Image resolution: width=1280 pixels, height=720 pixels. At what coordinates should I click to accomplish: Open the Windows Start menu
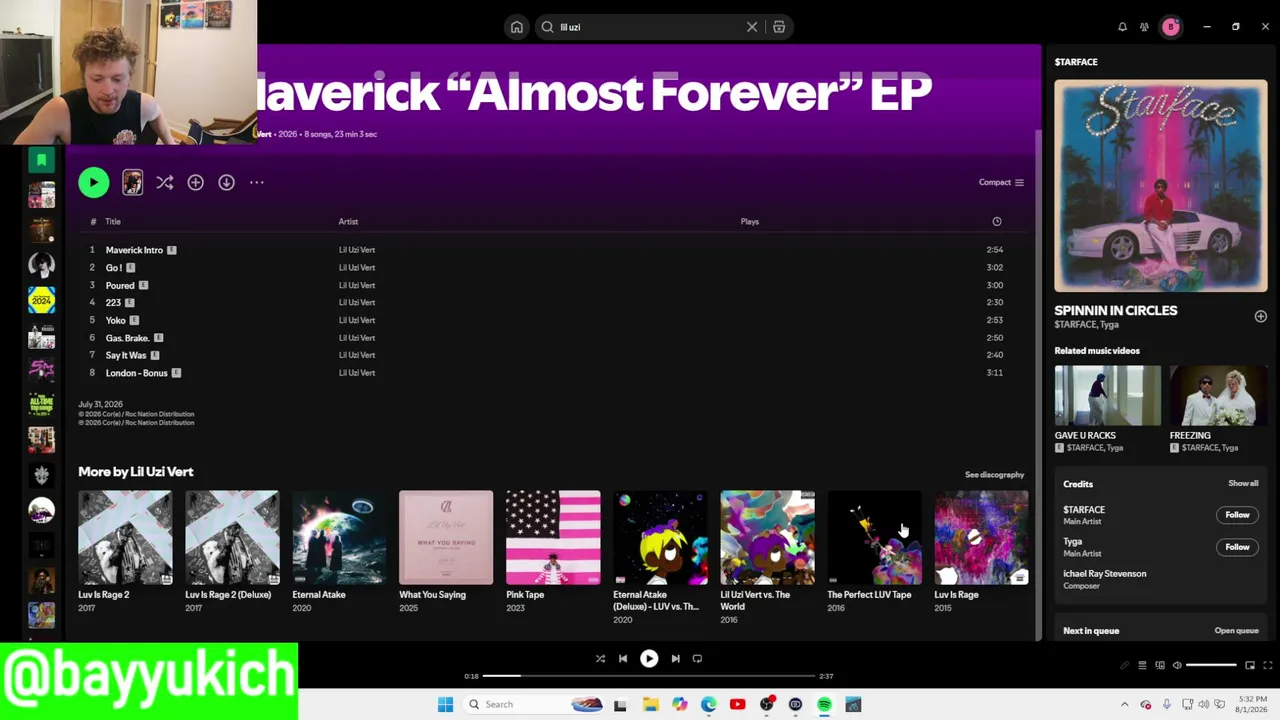tap(445, 704)
